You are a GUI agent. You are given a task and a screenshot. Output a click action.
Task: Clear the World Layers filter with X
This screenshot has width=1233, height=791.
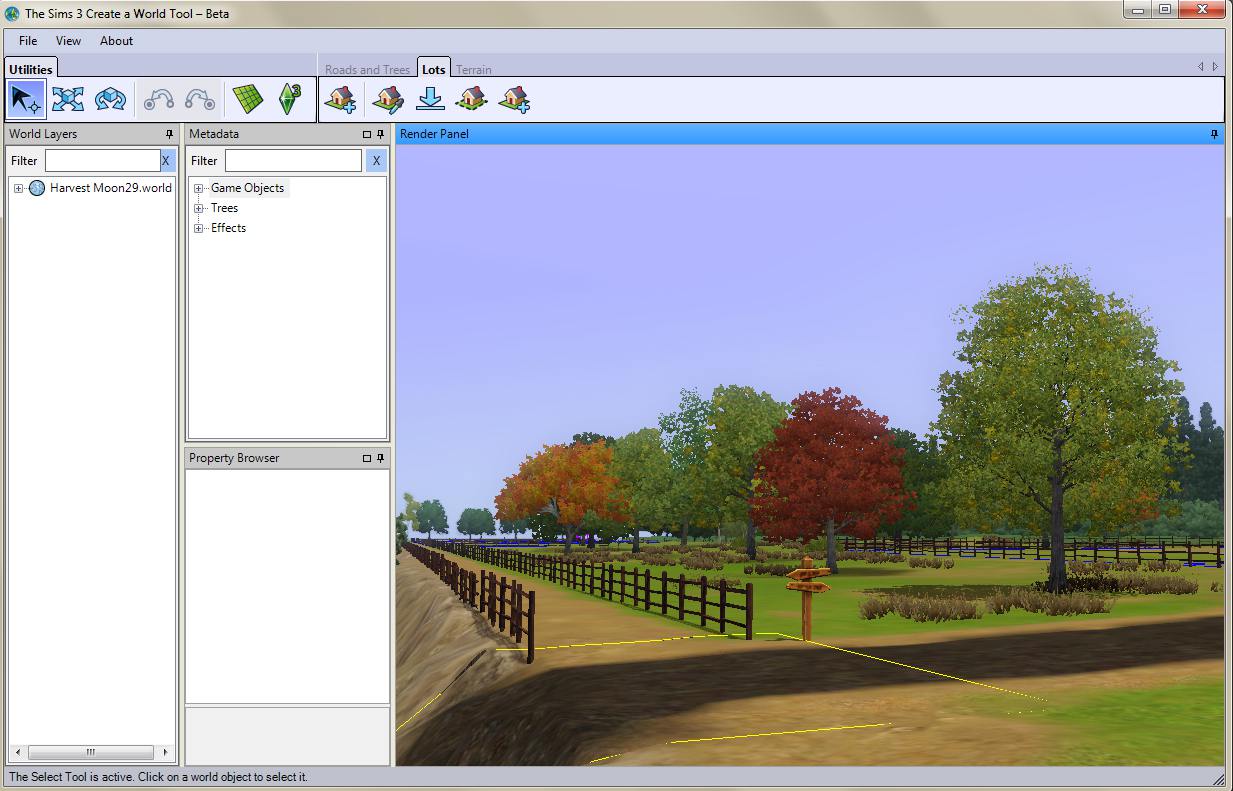[x=167, y=160]
